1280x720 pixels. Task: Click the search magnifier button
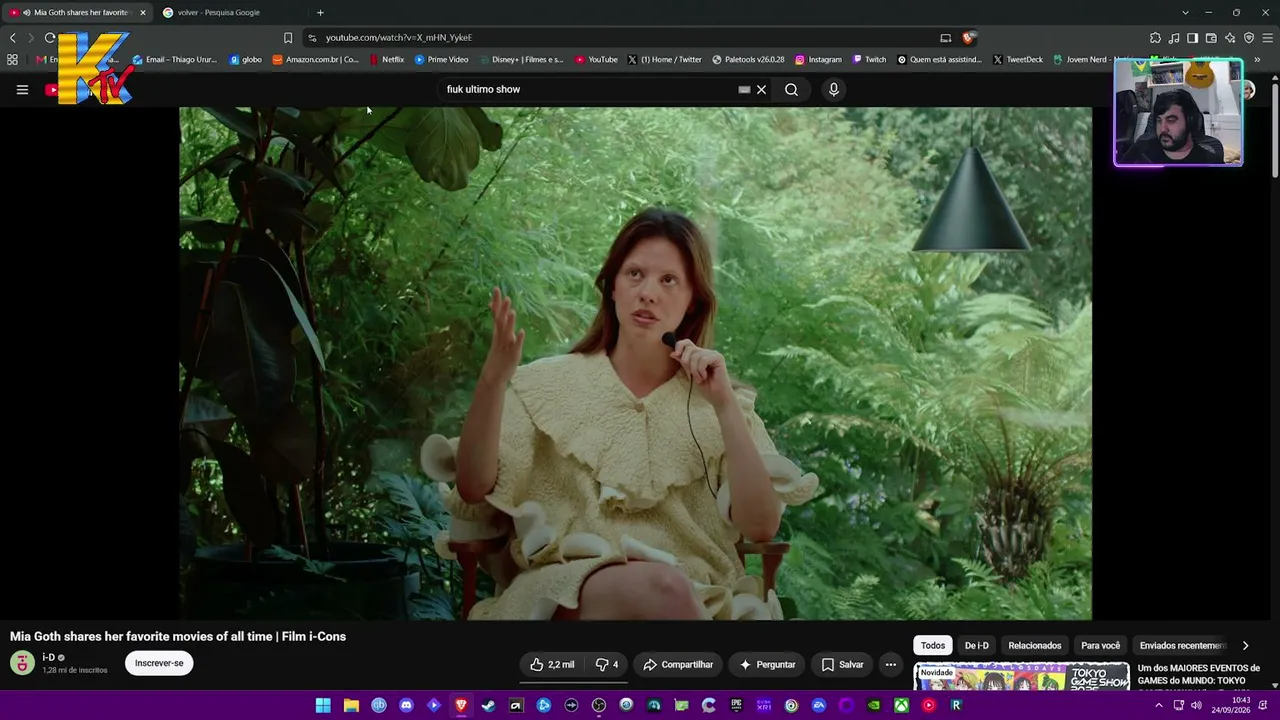[791, 89]
